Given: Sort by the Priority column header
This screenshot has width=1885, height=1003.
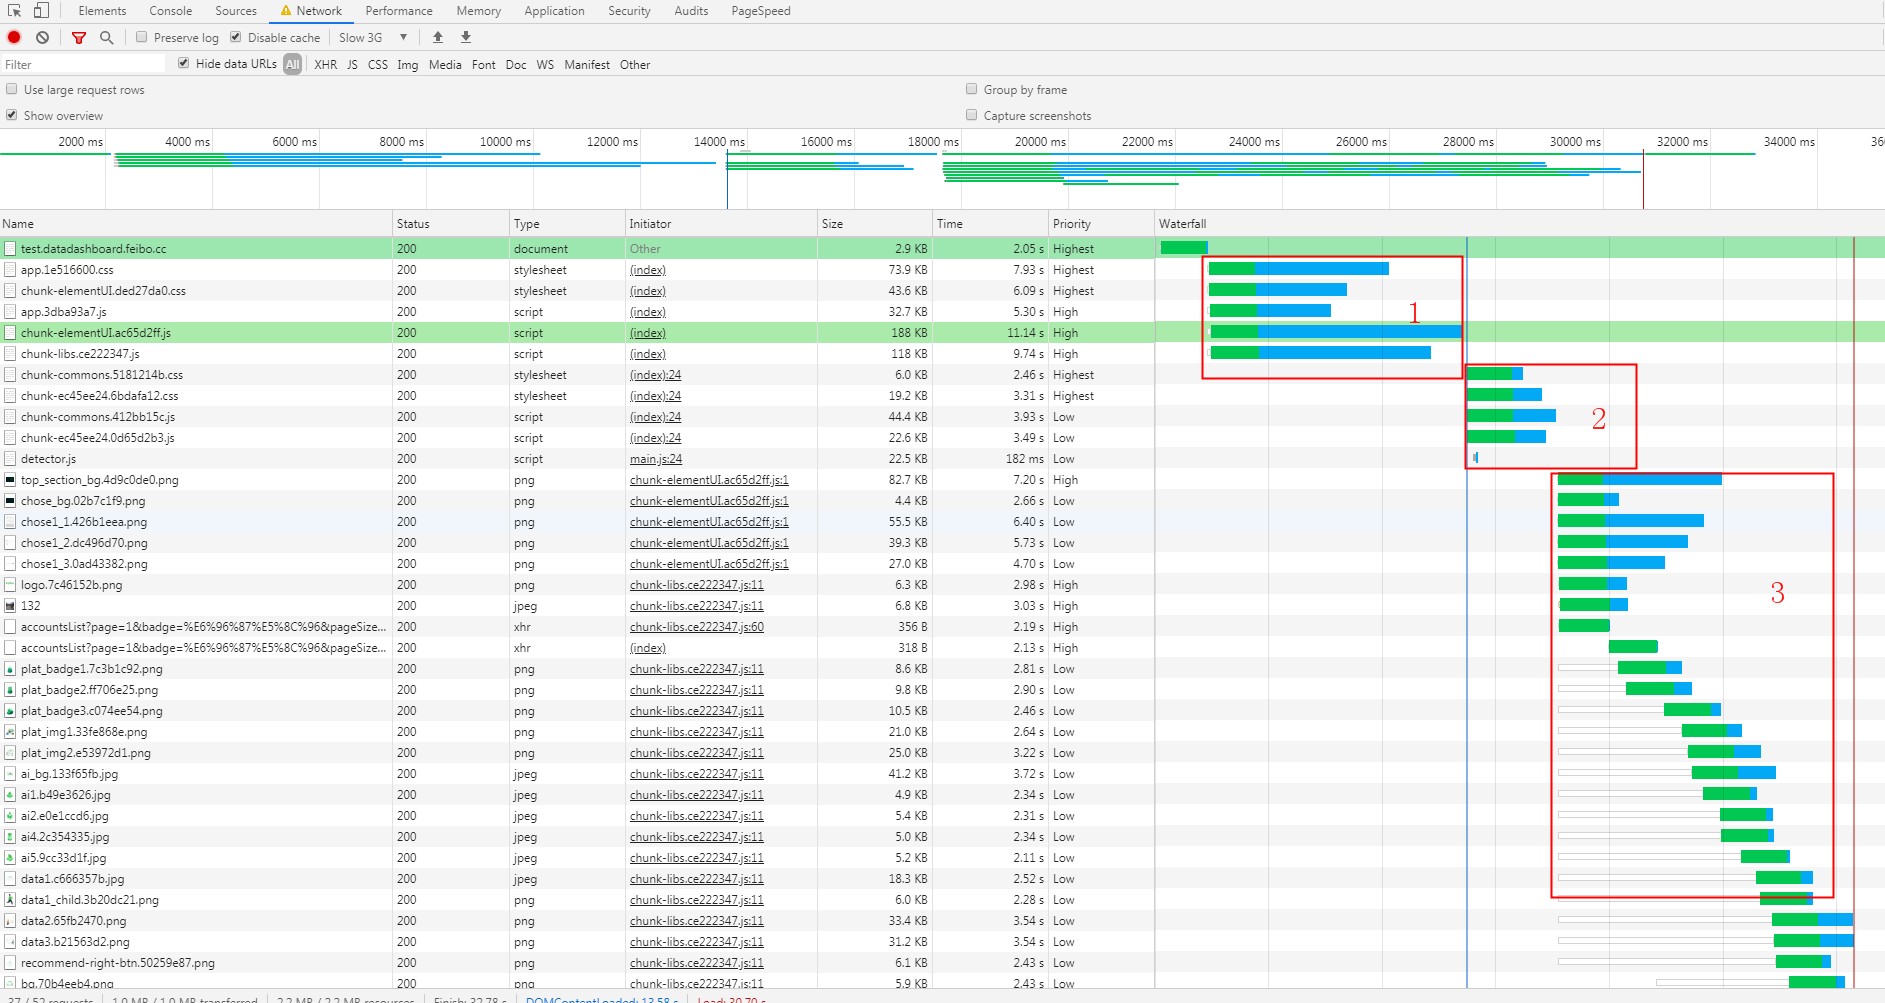Looking at the screenshot, I should point(1101,224).
